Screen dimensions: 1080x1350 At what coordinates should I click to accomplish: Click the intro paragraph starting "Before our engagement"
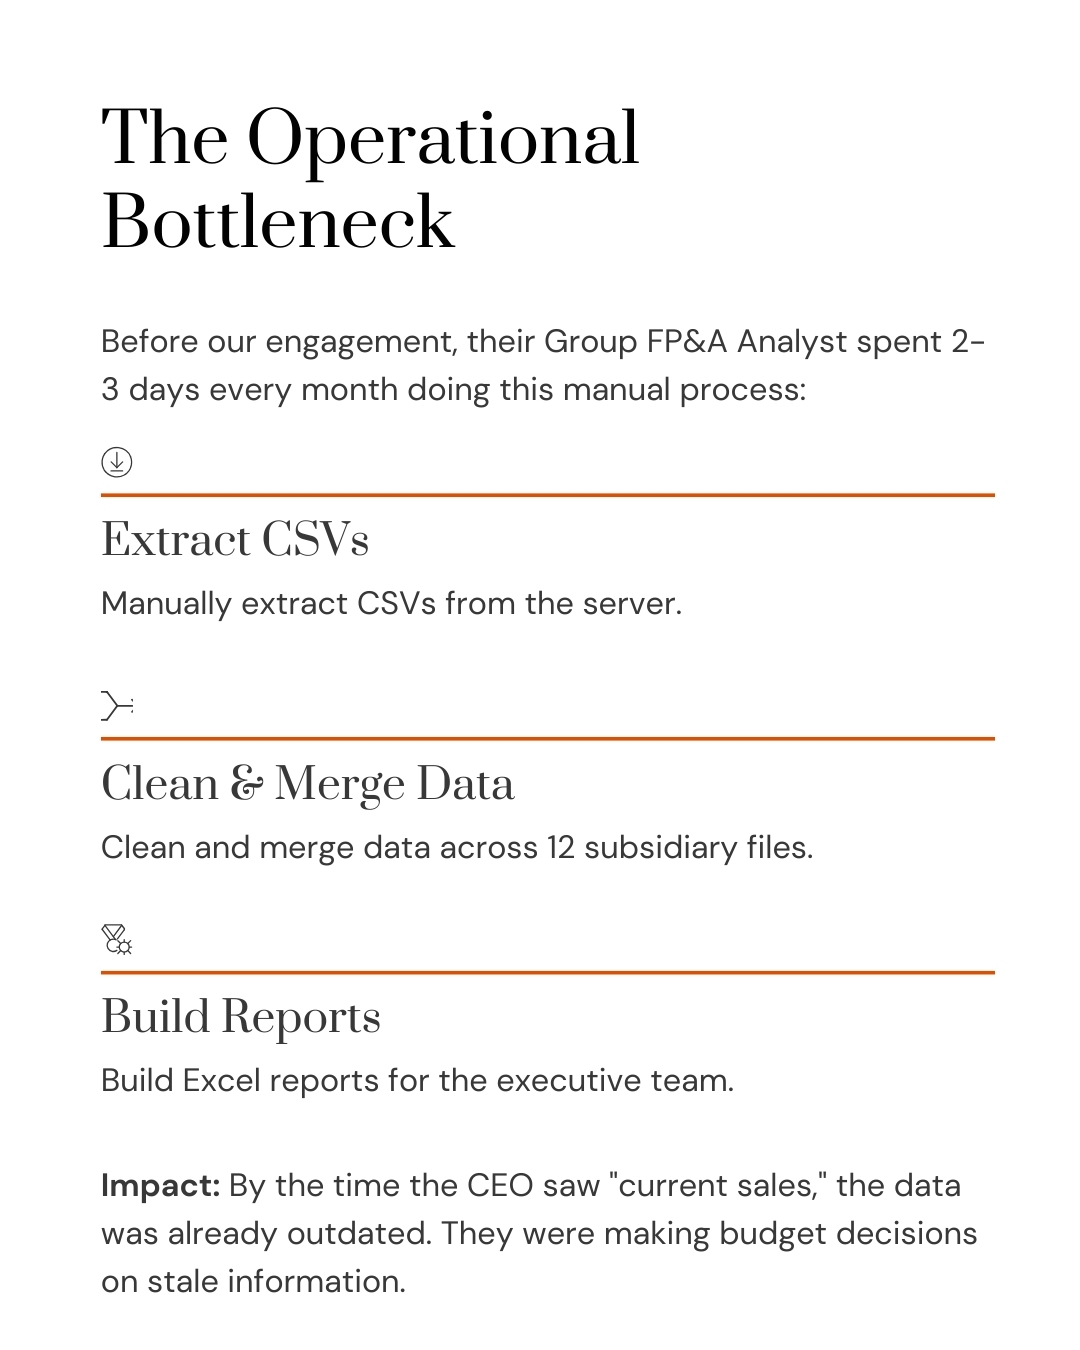(x=543, y=366)
